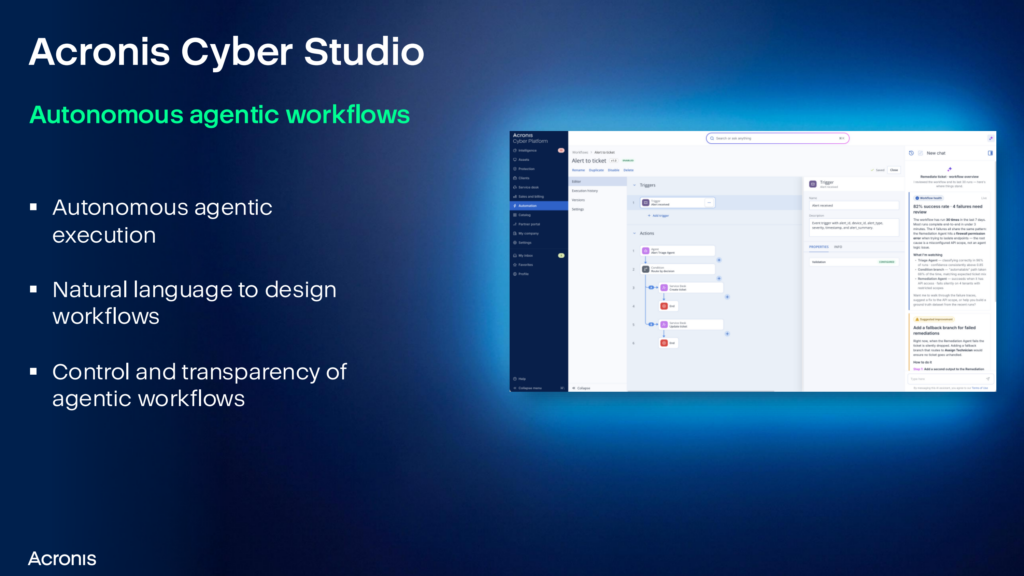Click the Workflow health badge
The height and width of the screenshot is (576, 1024).
[x=928, y=198]
